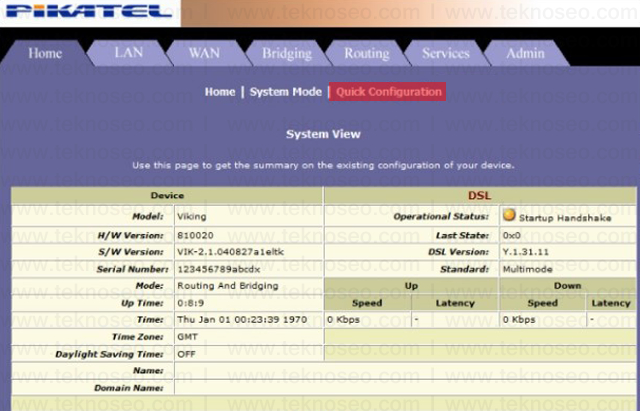Click the Operational Status label
Viewport: 640px width, 411px height.
coord(441,216)
